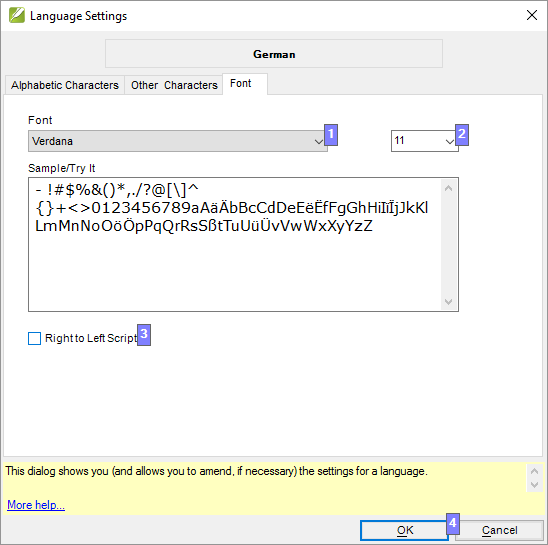
Task: Select the Font tab
Action: [x=245, y=84]
